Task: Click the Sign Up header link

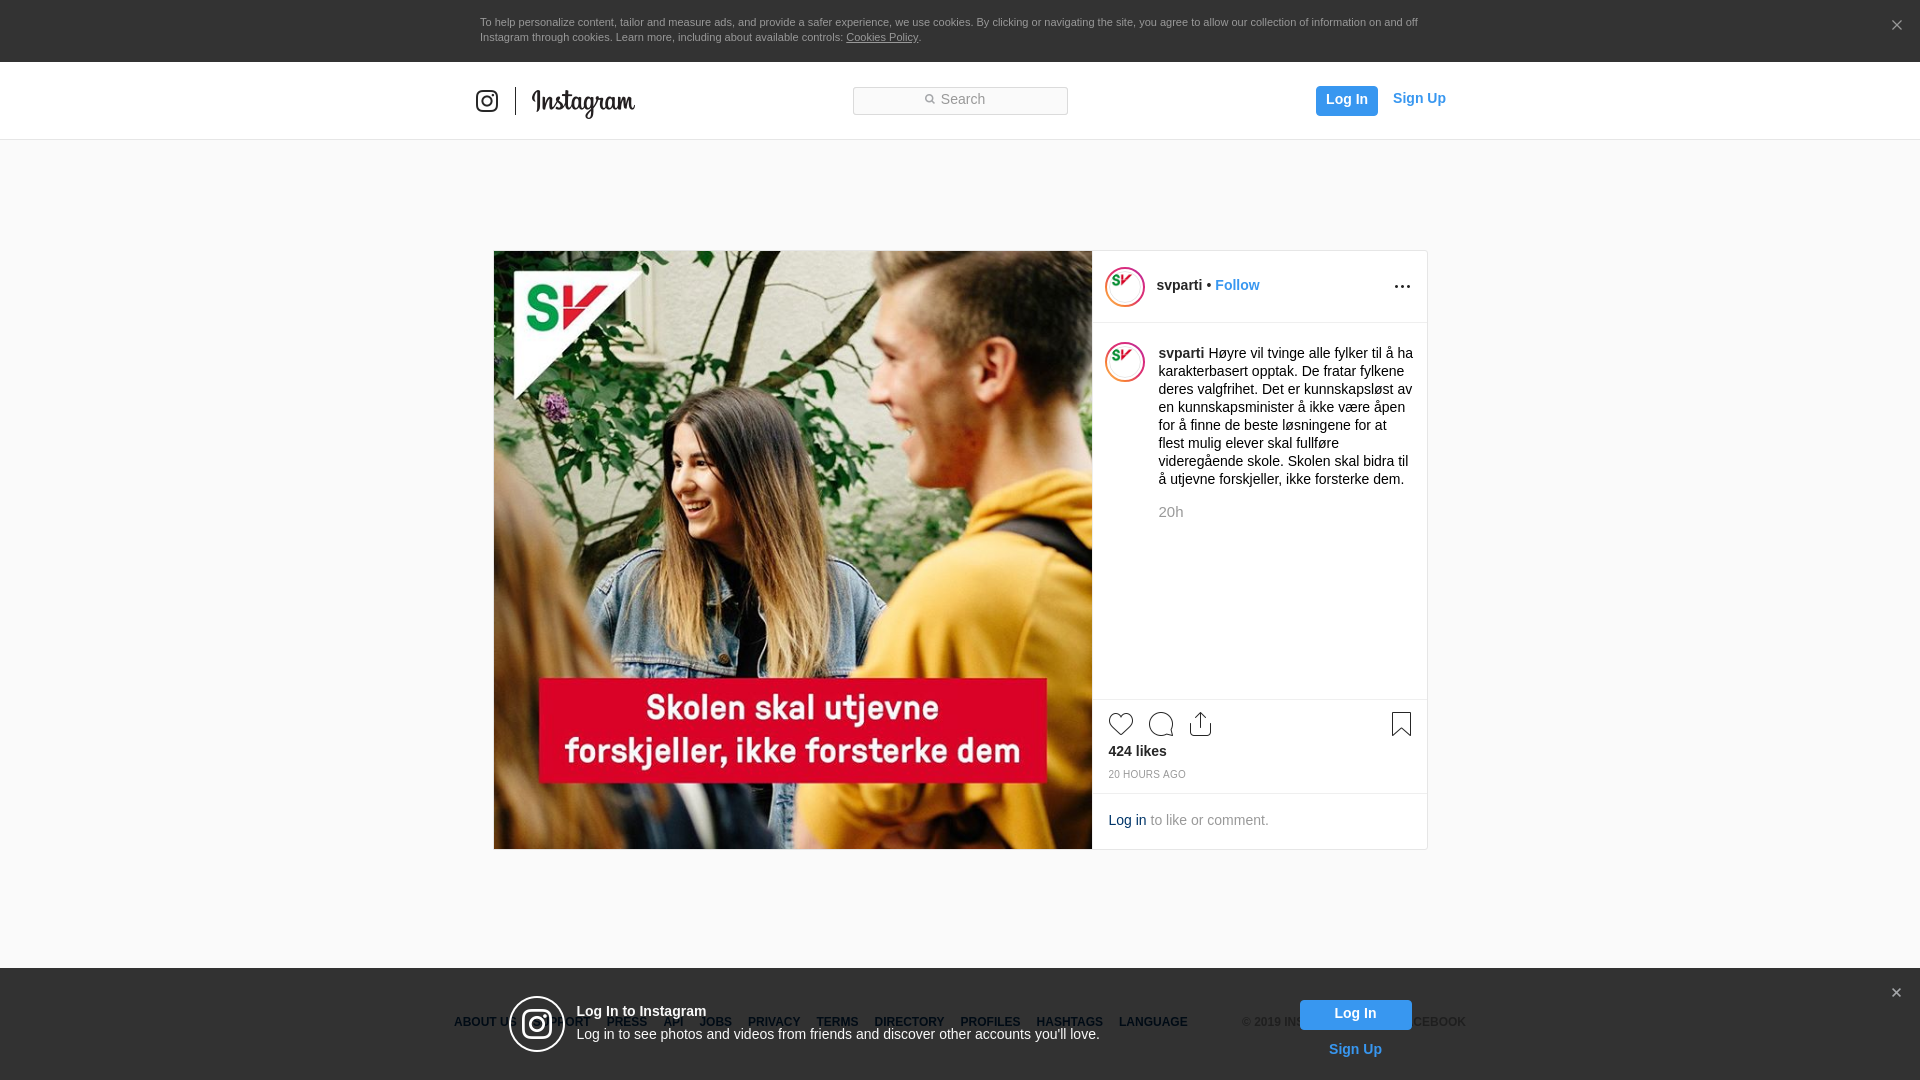Action: pos(1419,98)
